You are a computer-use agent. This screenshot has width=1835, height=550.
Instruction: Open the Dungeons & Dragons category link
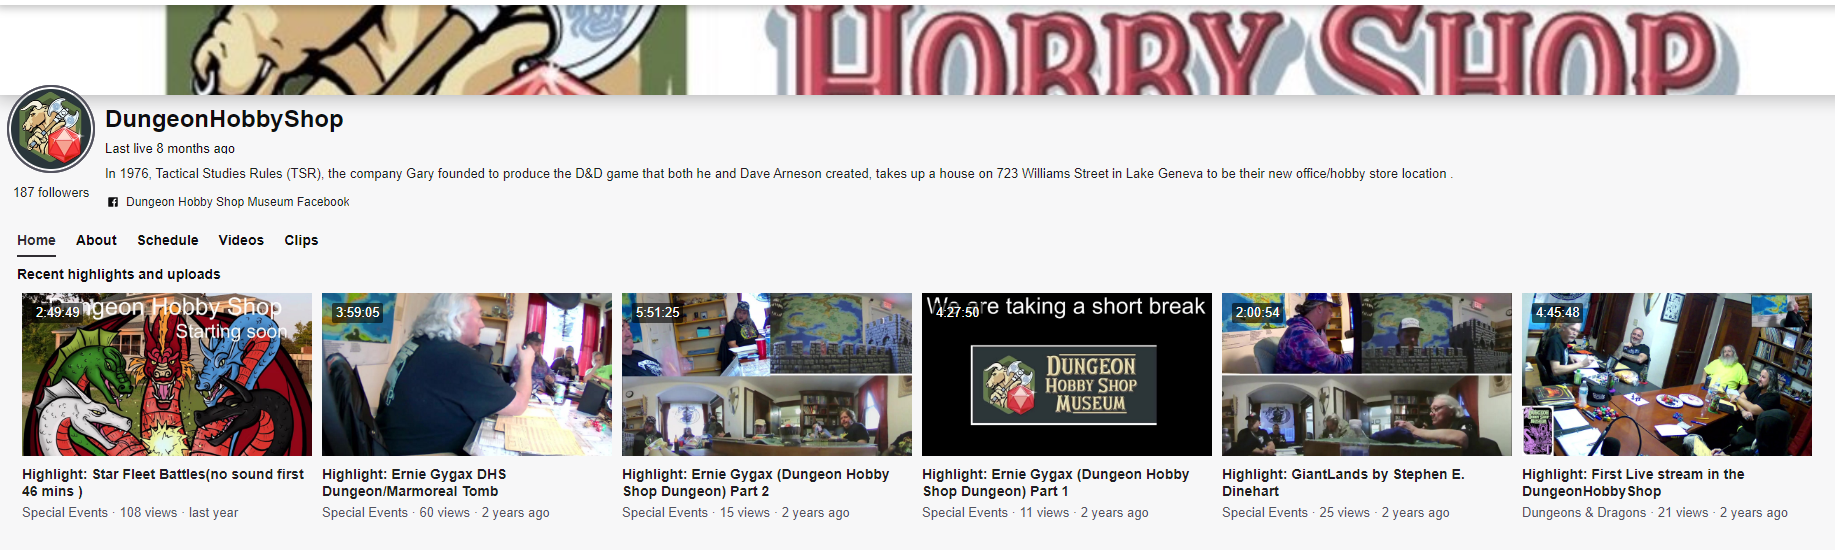pos(1584,513)
